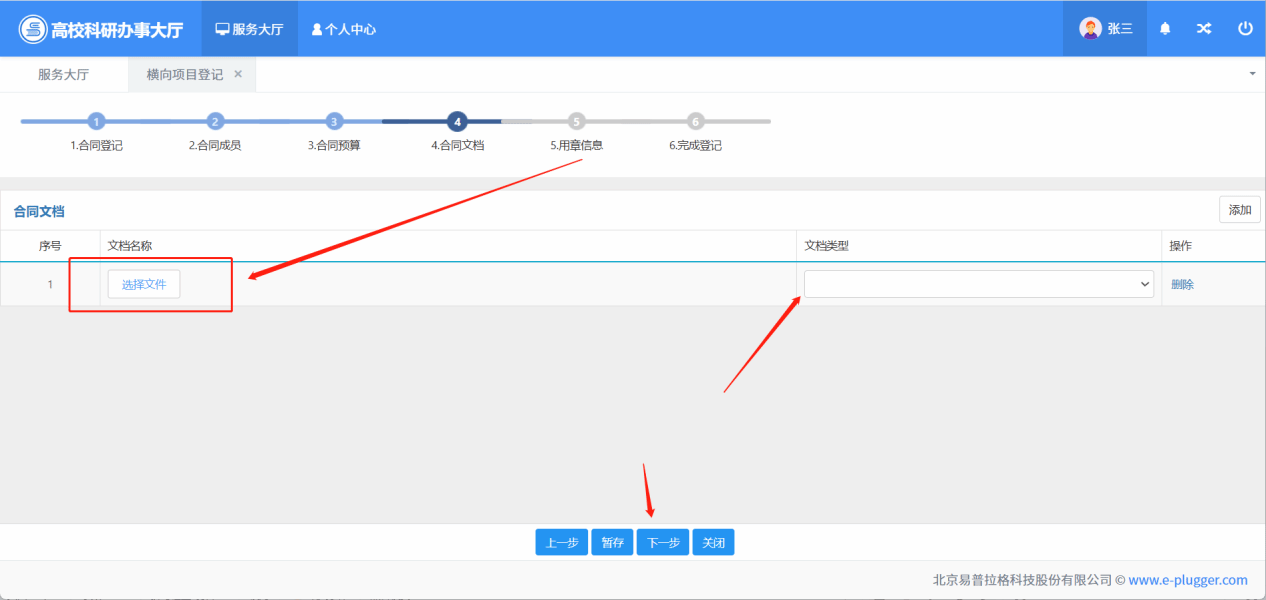This screenshot has width=1266, height=600.
Task: Go to step 1 合同登记
Action: click(x=96, y=122)
